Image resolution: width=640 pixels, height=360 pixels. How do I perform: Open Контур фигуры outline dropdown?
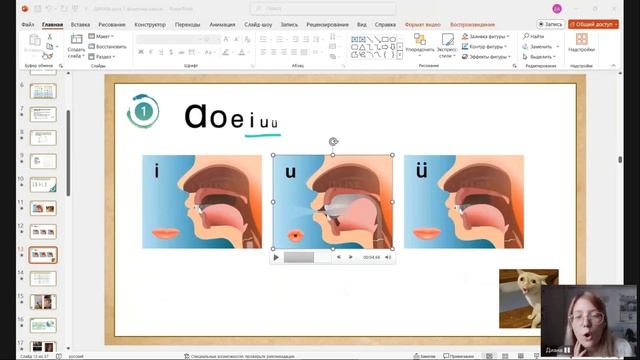(484, 47)
